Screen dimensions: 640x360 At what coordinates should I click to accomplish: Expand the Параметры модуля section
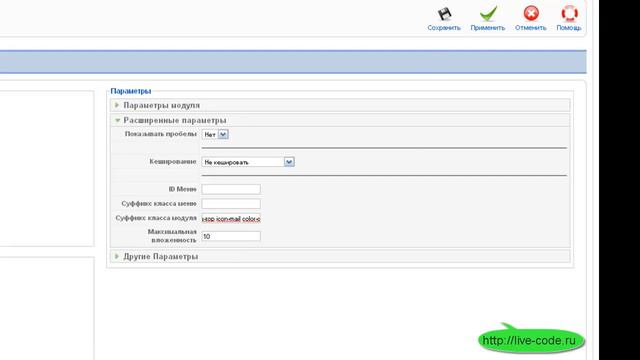[x=340, y=105]
